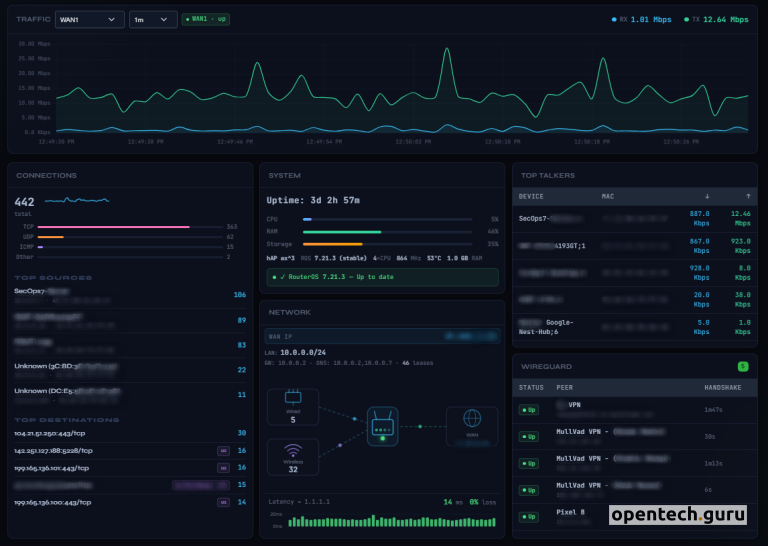The image size is (768, 546).
Task: Click the HANDSHAKE column header in WireGuard
Action: tap(723, 387)
